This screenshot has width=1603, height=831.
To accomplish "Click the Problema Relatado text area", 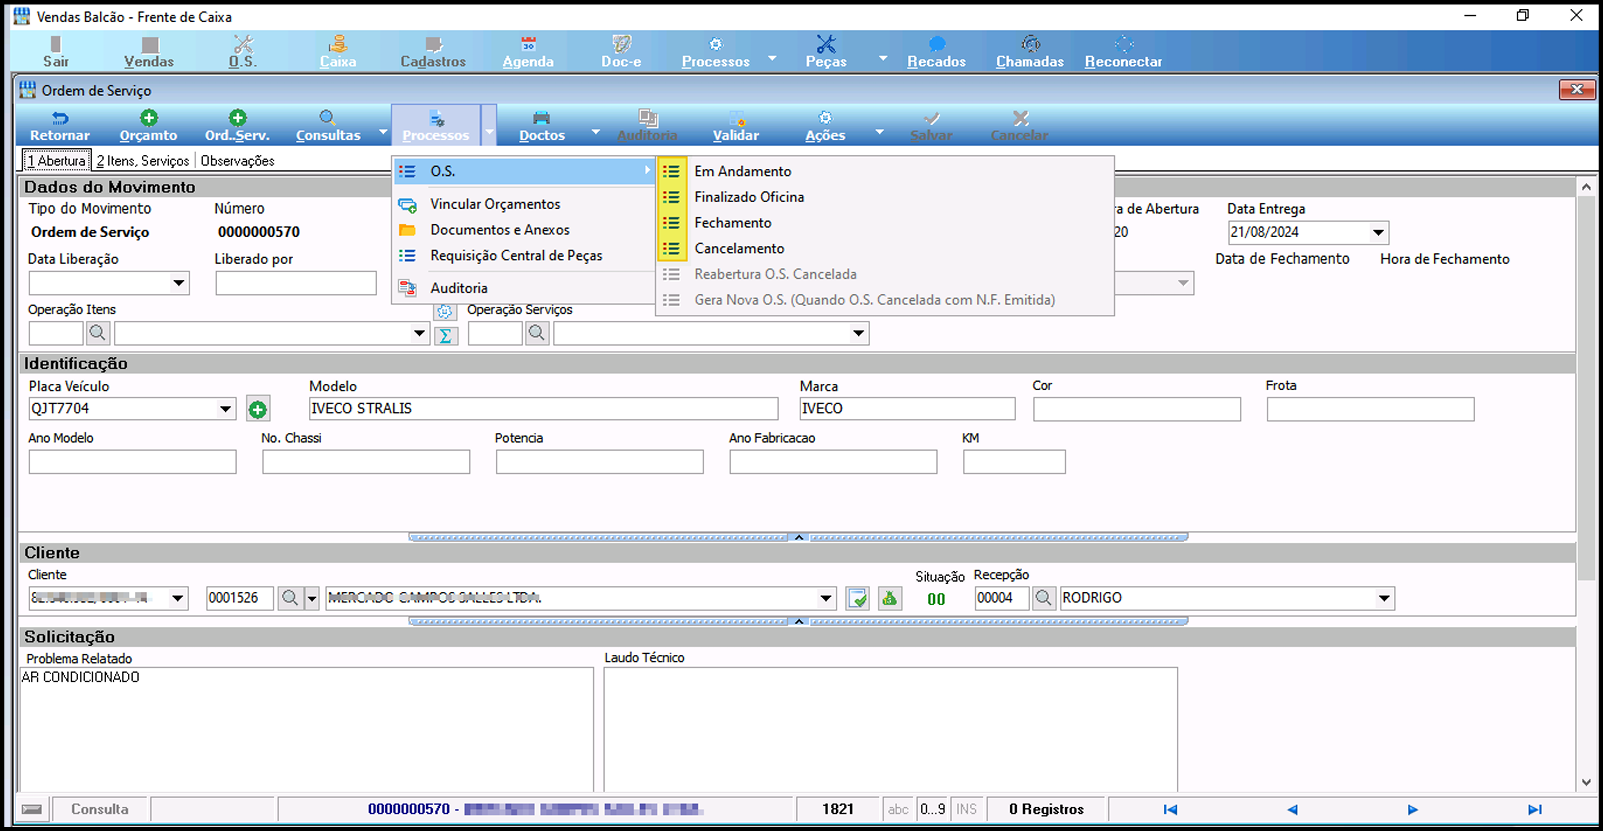I will click(x=306, y=729).
